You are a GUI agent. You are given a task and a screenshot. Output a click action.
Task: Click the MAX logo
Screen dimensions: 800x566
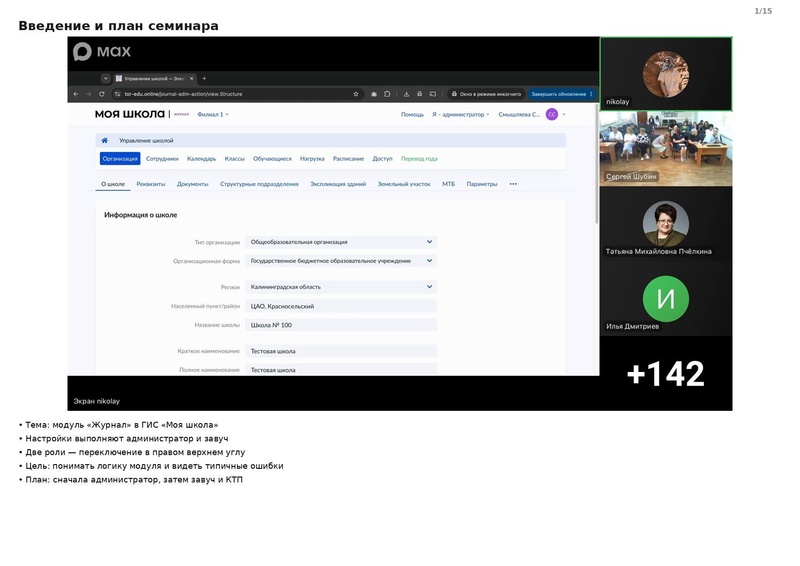pyautogui.click(x=102, y=52)
